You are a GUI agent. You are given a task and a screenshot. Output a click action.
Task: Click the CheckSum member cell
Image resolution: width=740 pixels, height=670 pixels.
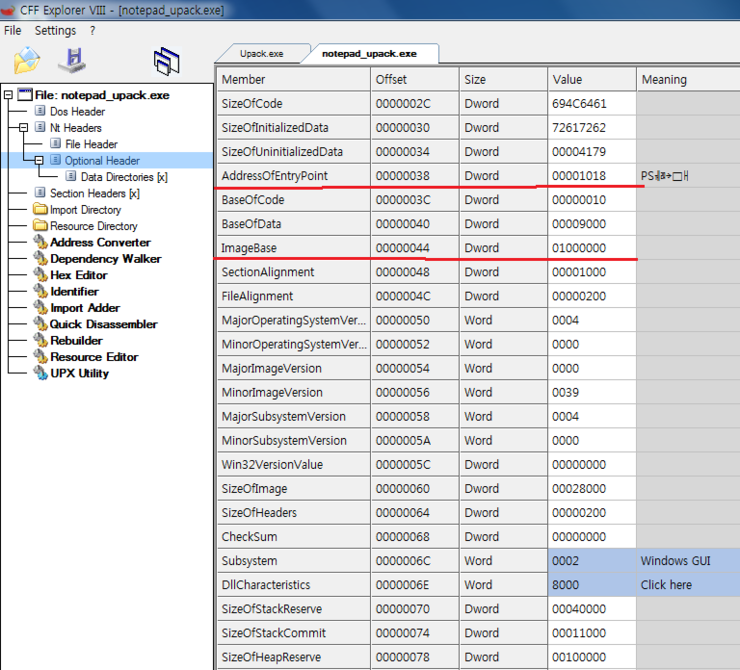(294, 536)
